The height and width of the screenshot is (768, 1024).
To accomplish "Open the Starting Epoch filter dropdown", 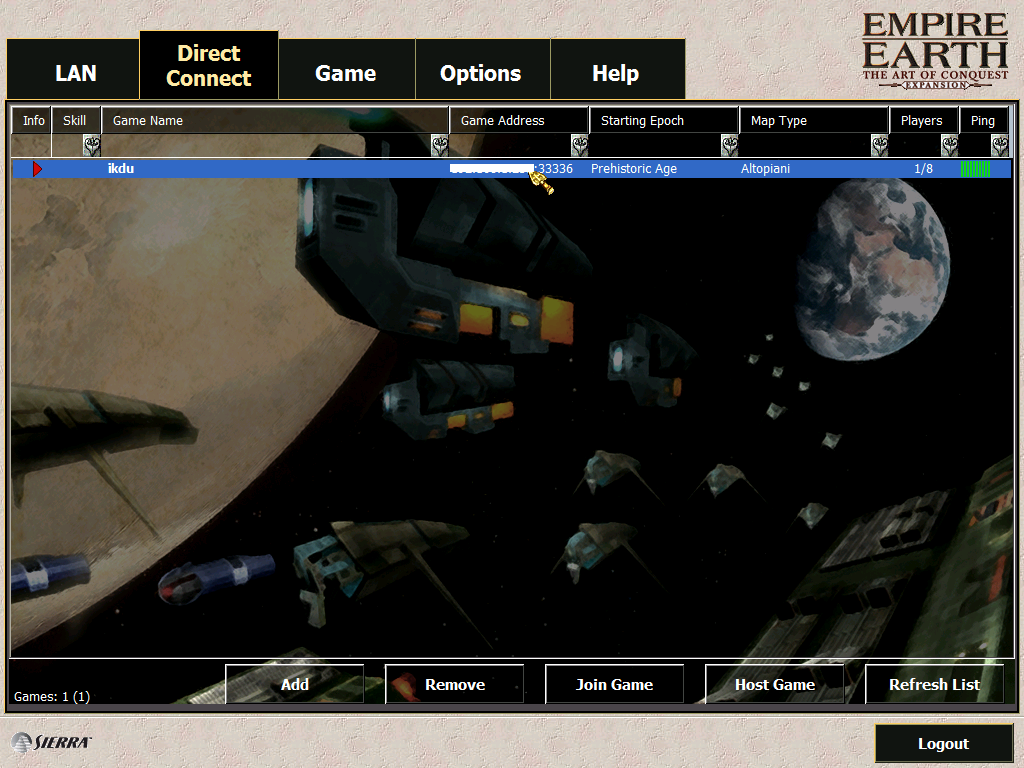I will [x=729, y=146].
